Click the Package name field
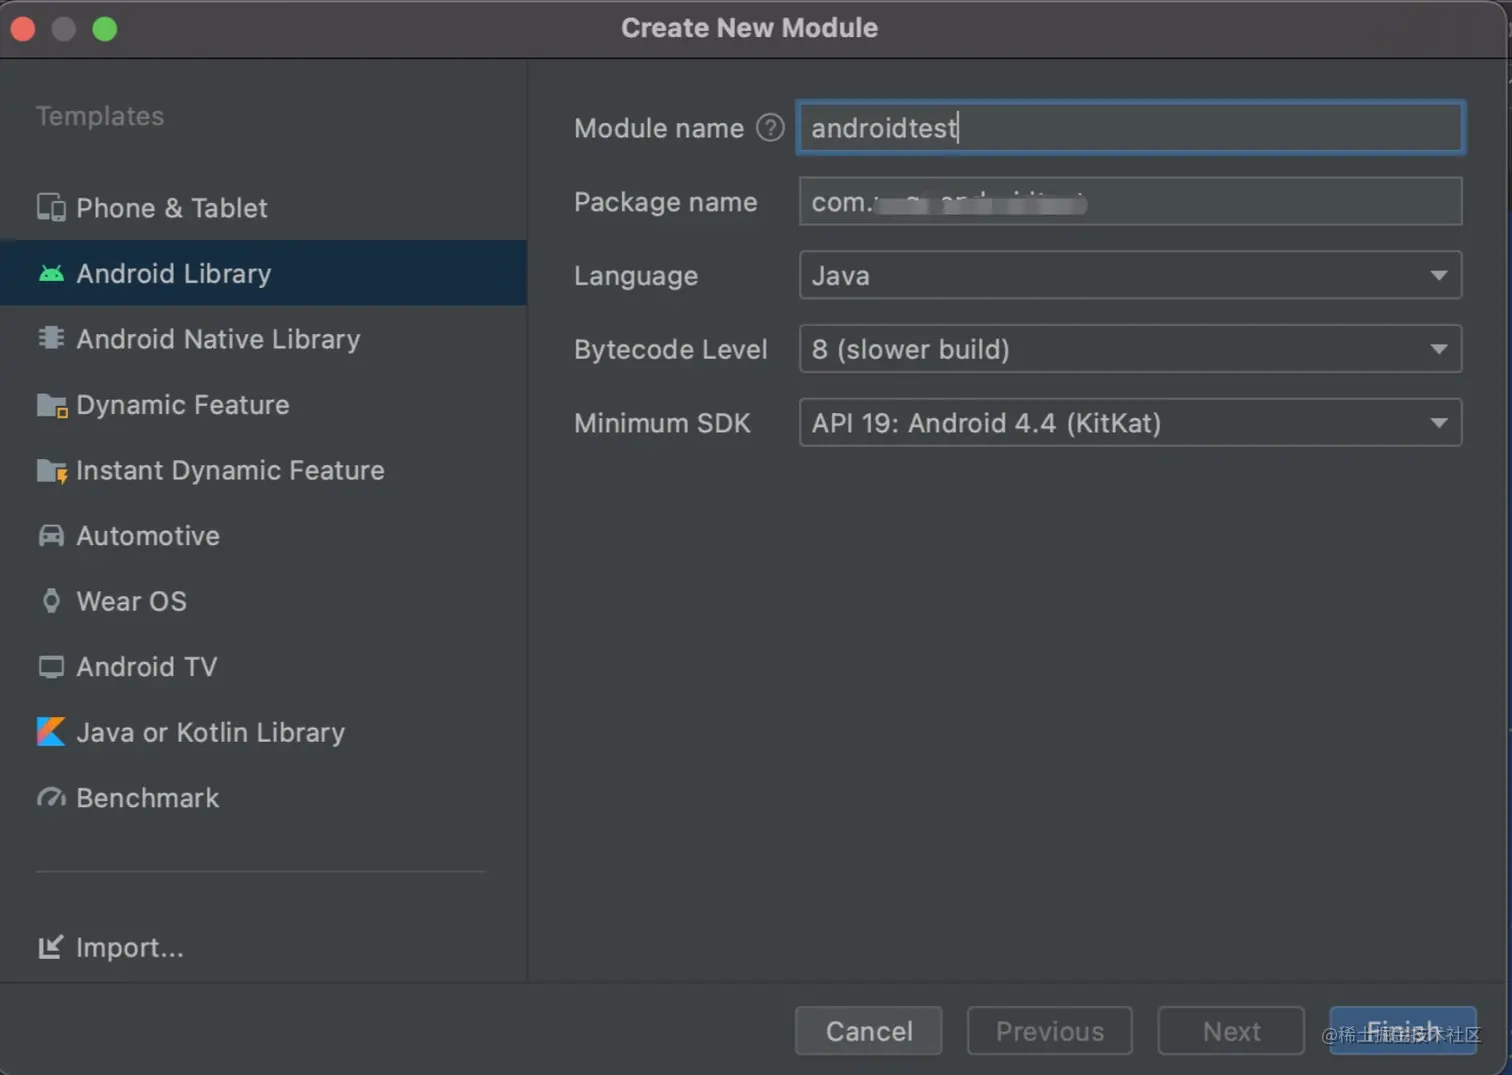Viewport: 1512px width, 1075px height. point(1129,202)
